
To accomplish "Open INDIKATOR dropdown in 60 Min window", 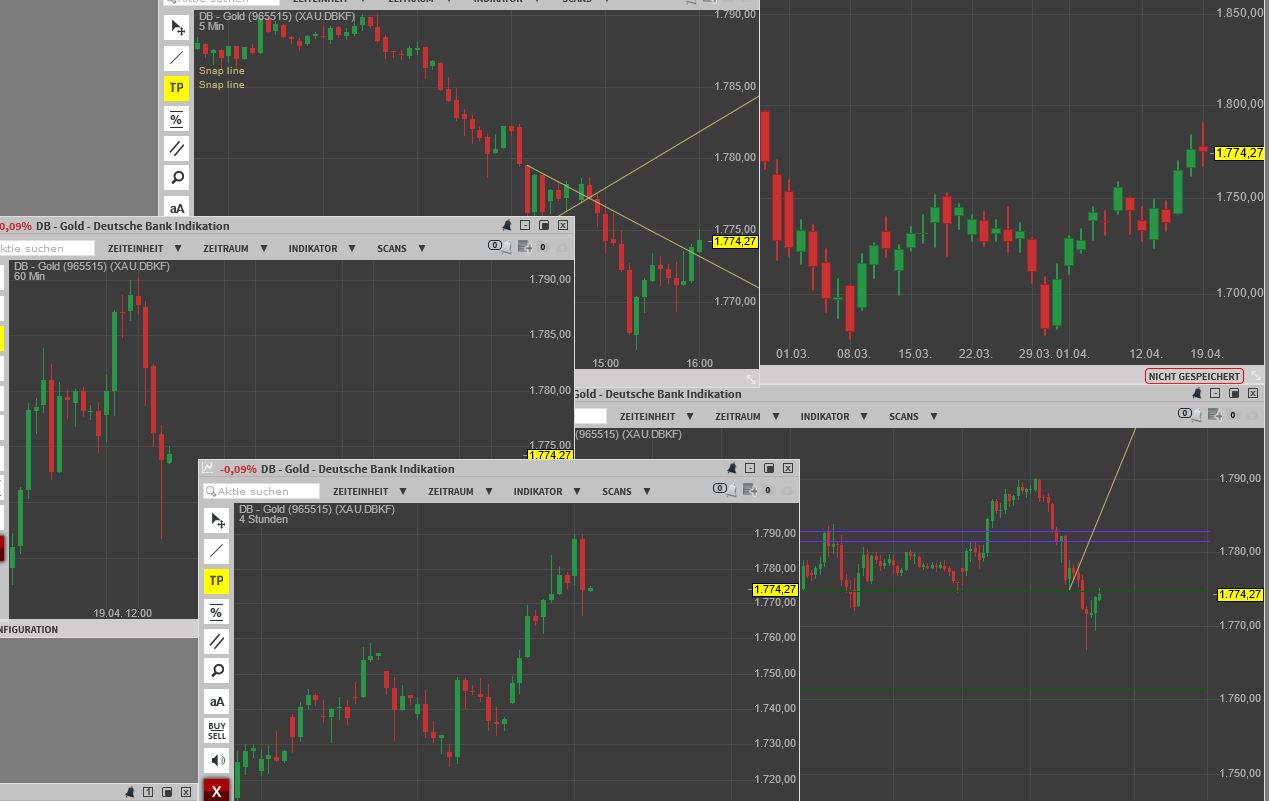I will click(x=322, y=248).
